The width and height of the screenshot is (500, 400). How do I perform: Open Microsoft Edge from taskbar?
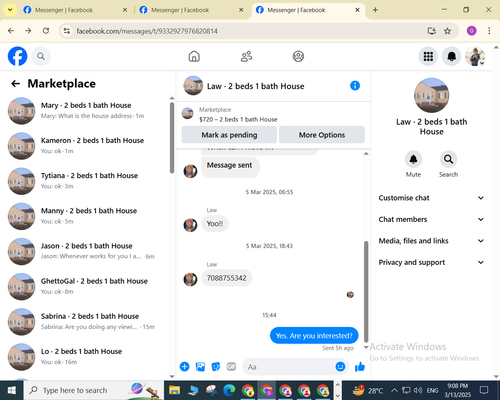230,390
